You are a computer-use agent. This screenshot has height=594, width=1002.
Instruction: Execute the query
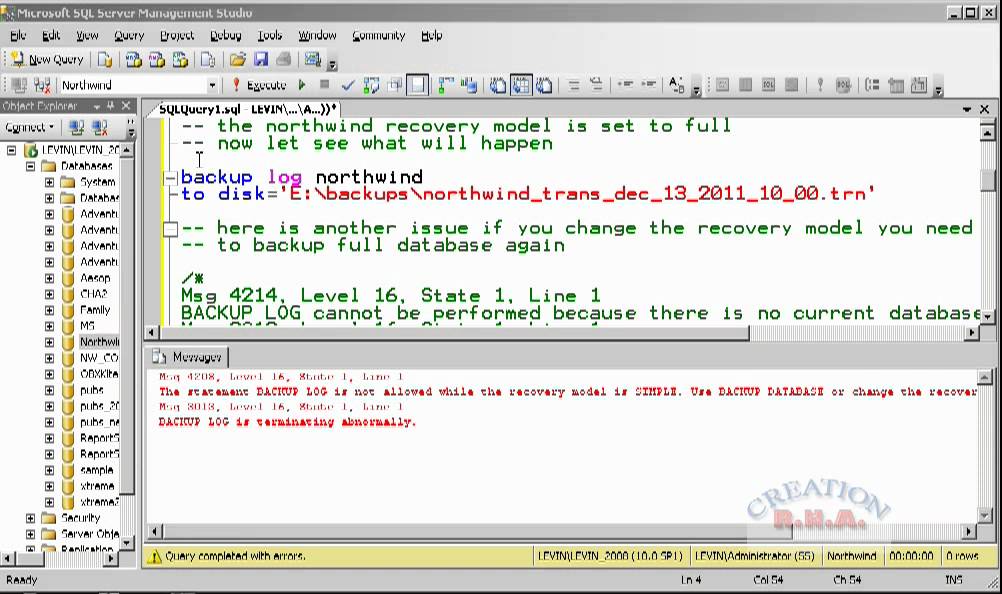click(x=259, y=85)
